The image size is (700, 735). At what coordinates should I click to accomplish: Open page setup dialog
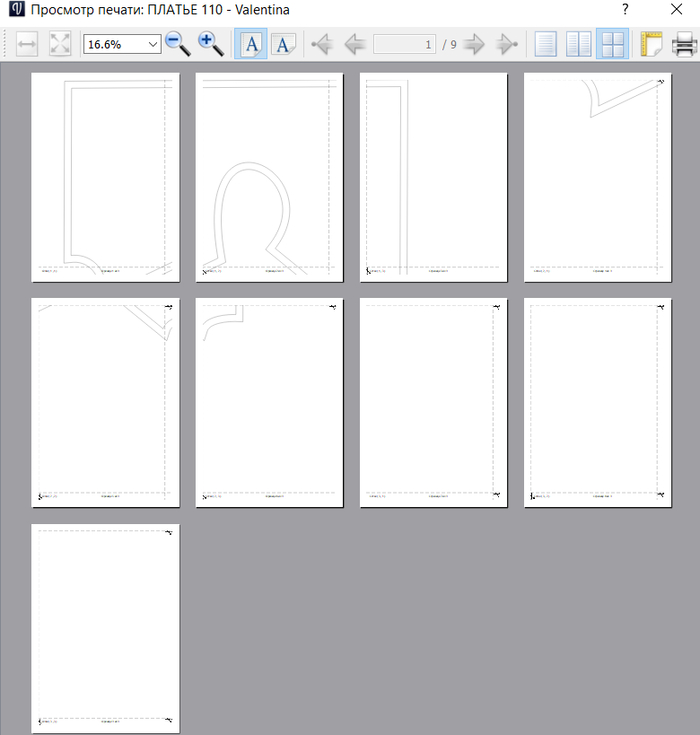coord(651,44)
